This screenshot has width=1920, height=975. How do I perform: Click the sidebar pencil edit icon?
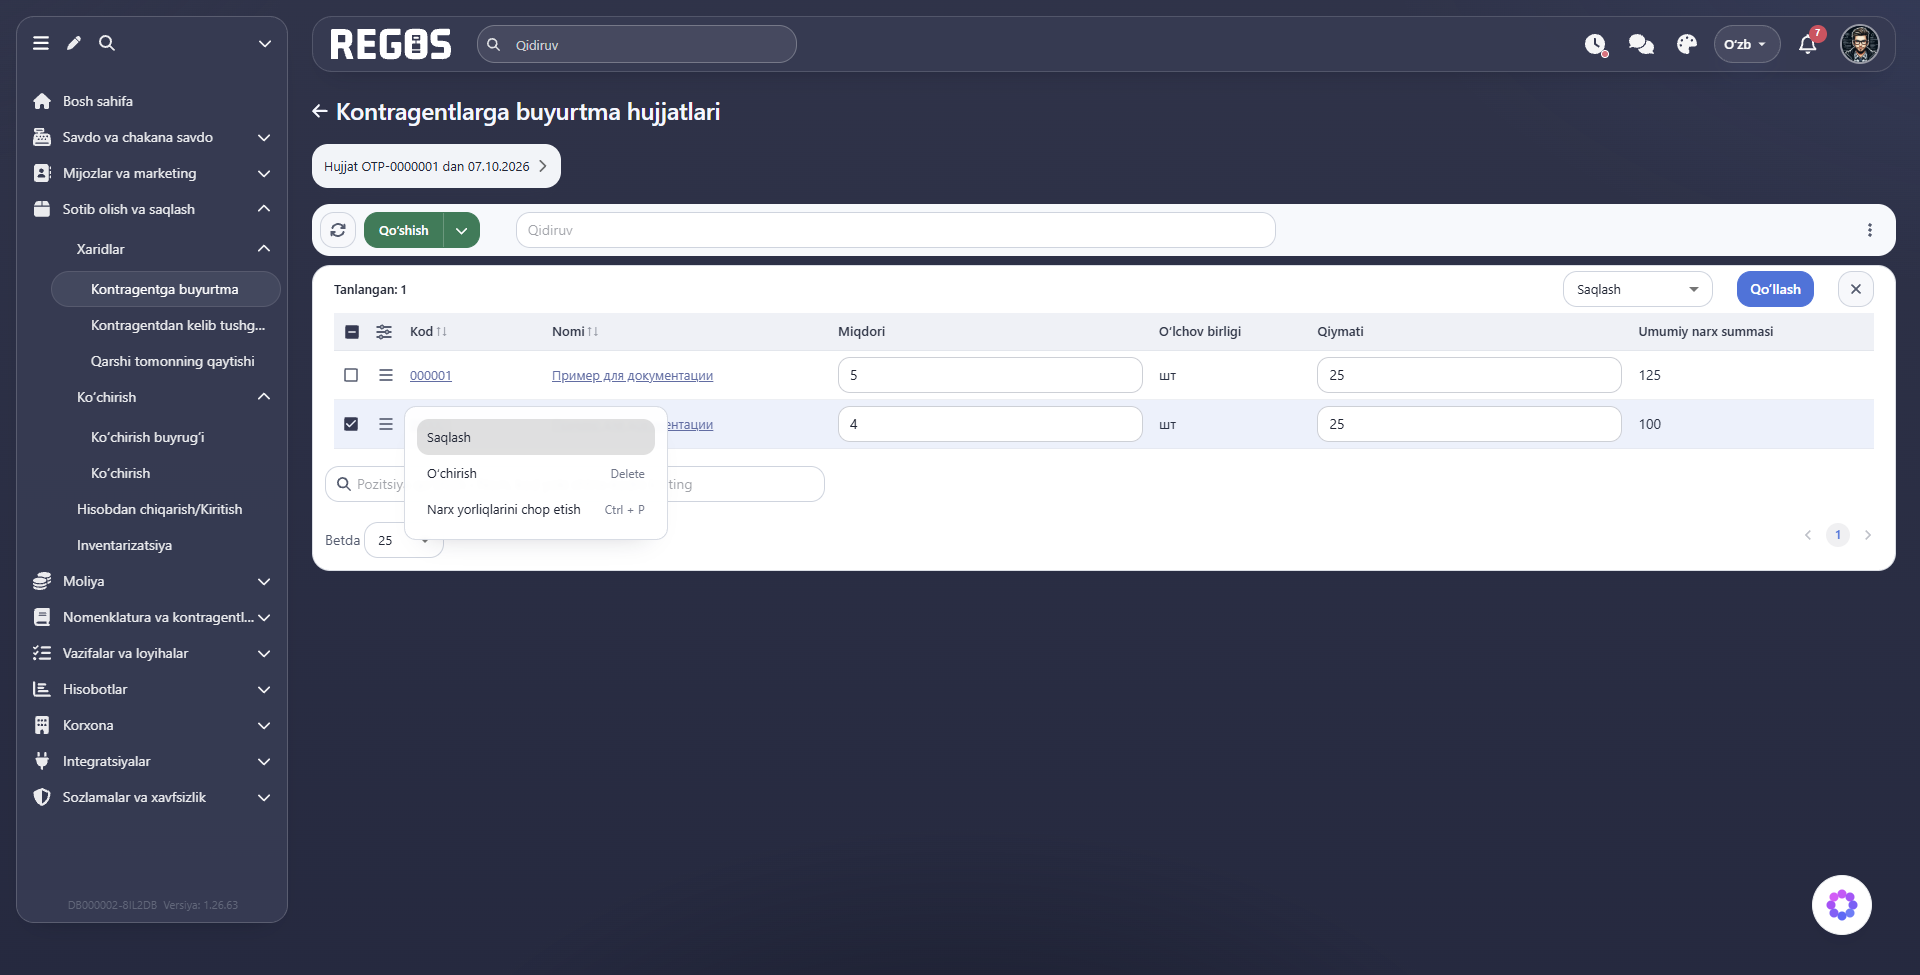[x=74, y=43]
